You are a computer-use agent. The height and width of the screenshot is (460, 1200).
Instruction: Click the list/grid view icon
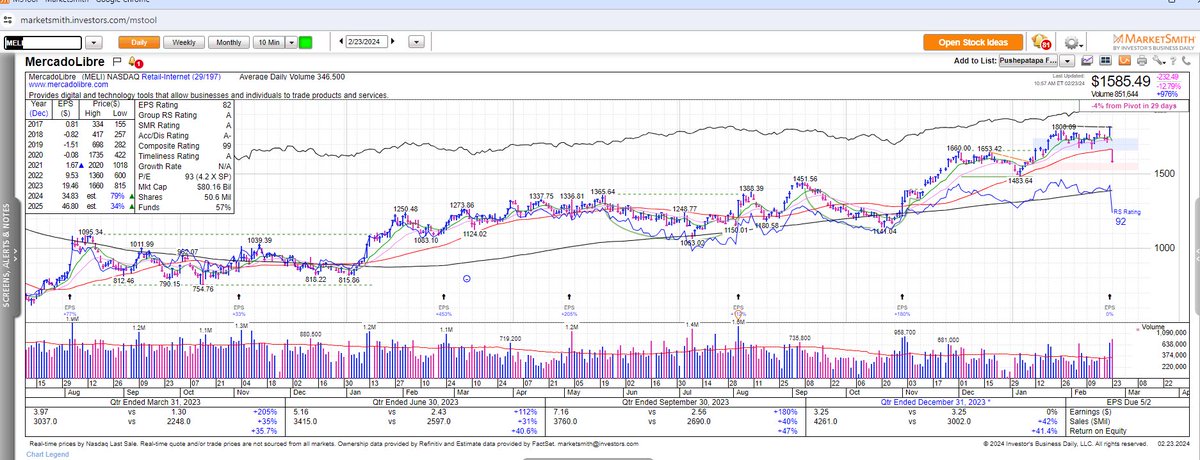coord(1105,61)
